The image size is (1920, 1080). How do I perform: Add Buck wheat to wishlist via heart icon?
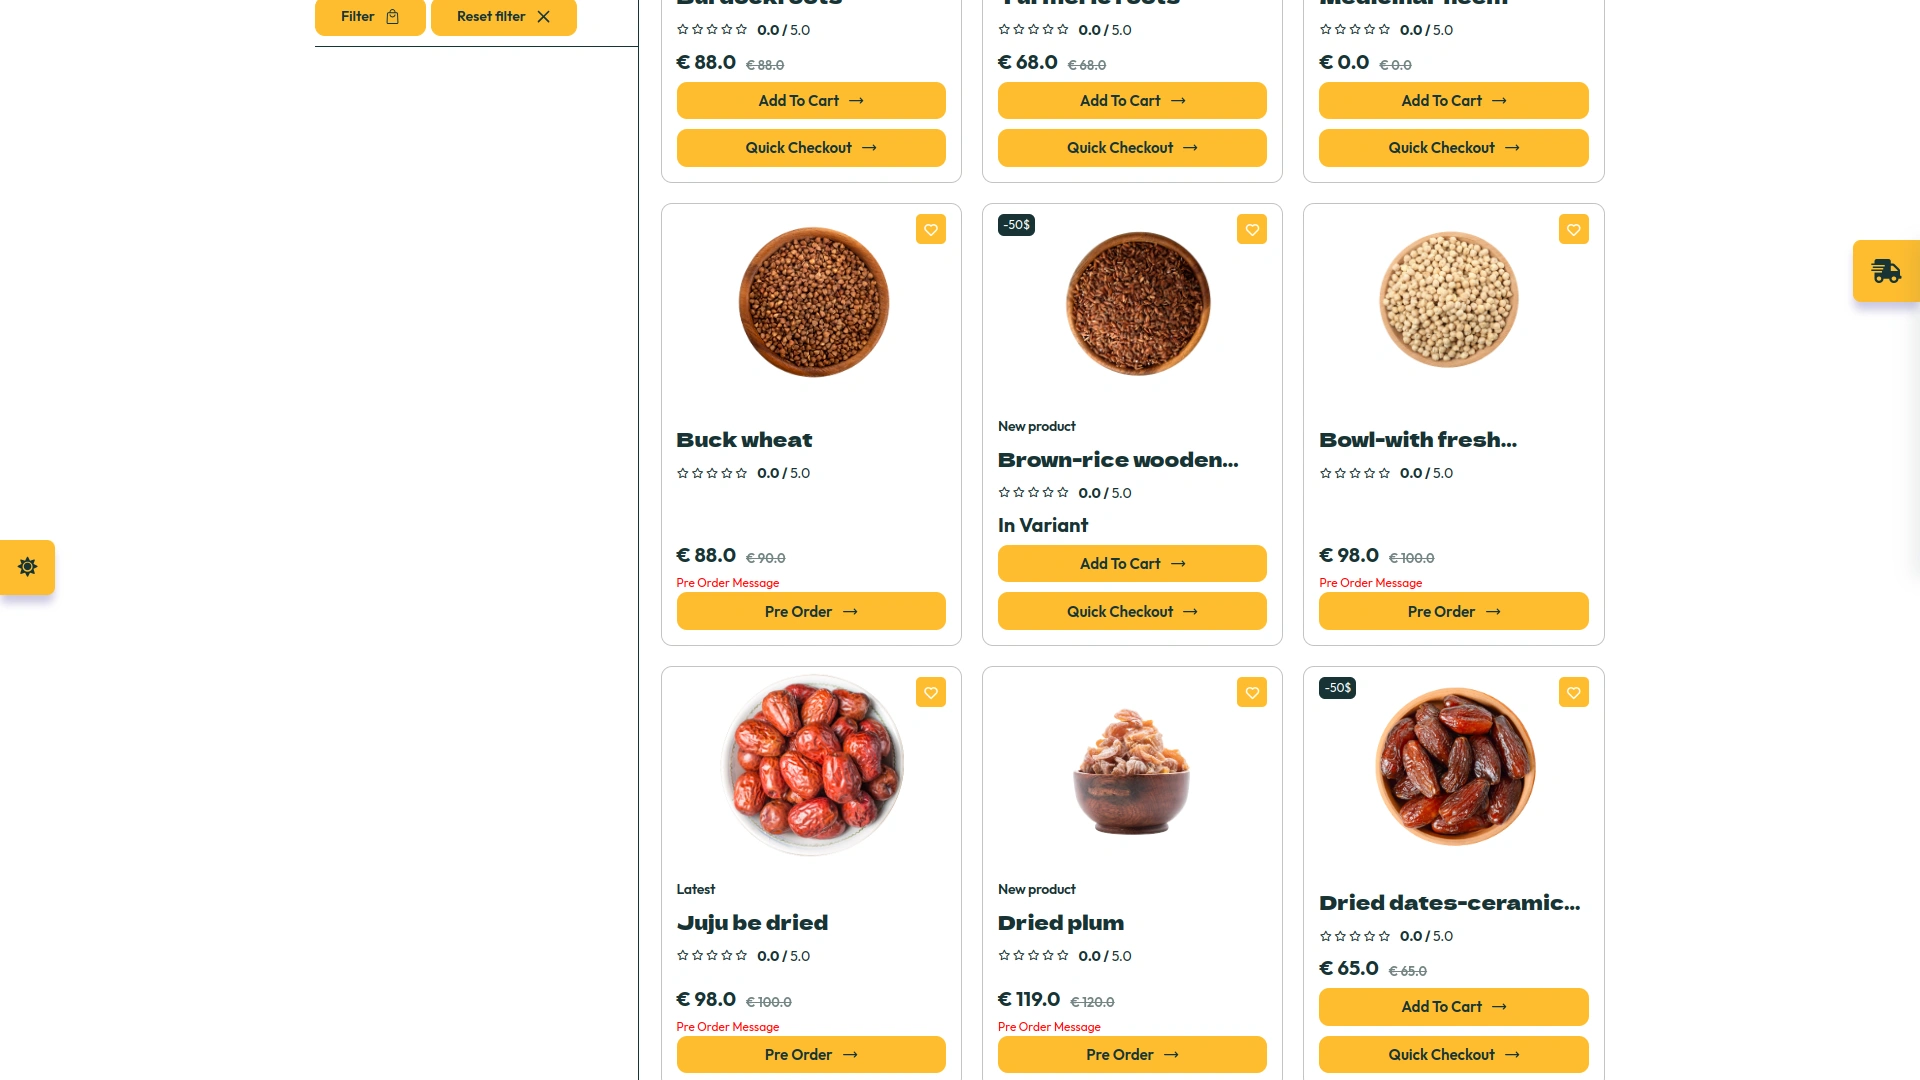930,230
